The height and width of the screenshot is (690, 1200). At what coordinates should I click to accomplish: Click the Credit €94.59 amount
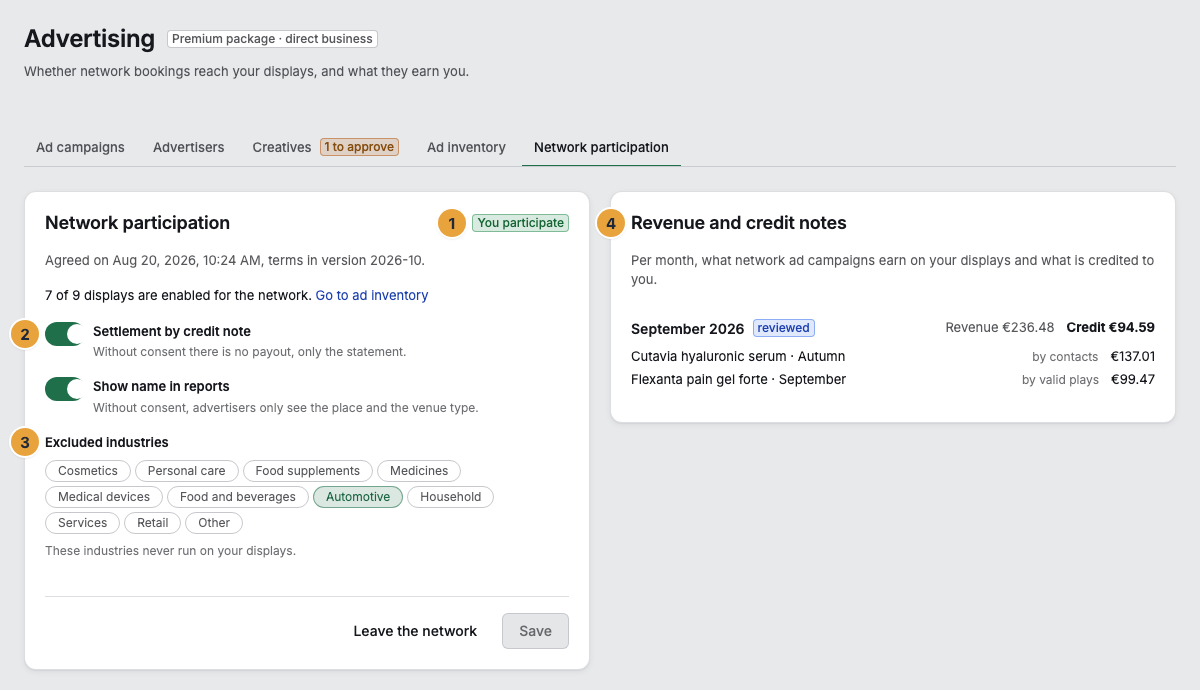pyautogui.click(x=1110, y=327)
